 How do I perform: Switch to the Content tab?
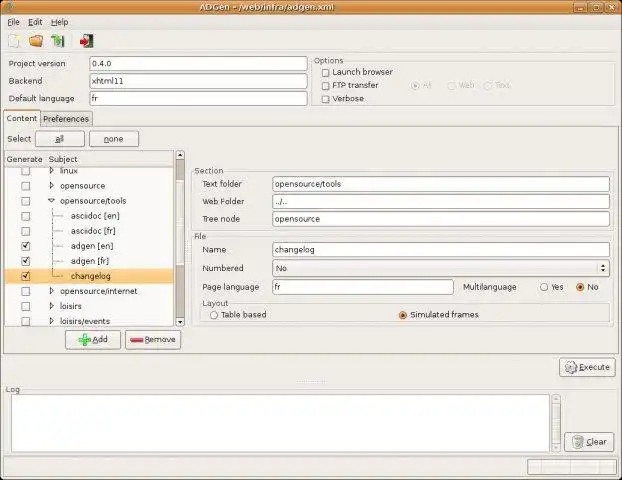[x=22, y=118]
